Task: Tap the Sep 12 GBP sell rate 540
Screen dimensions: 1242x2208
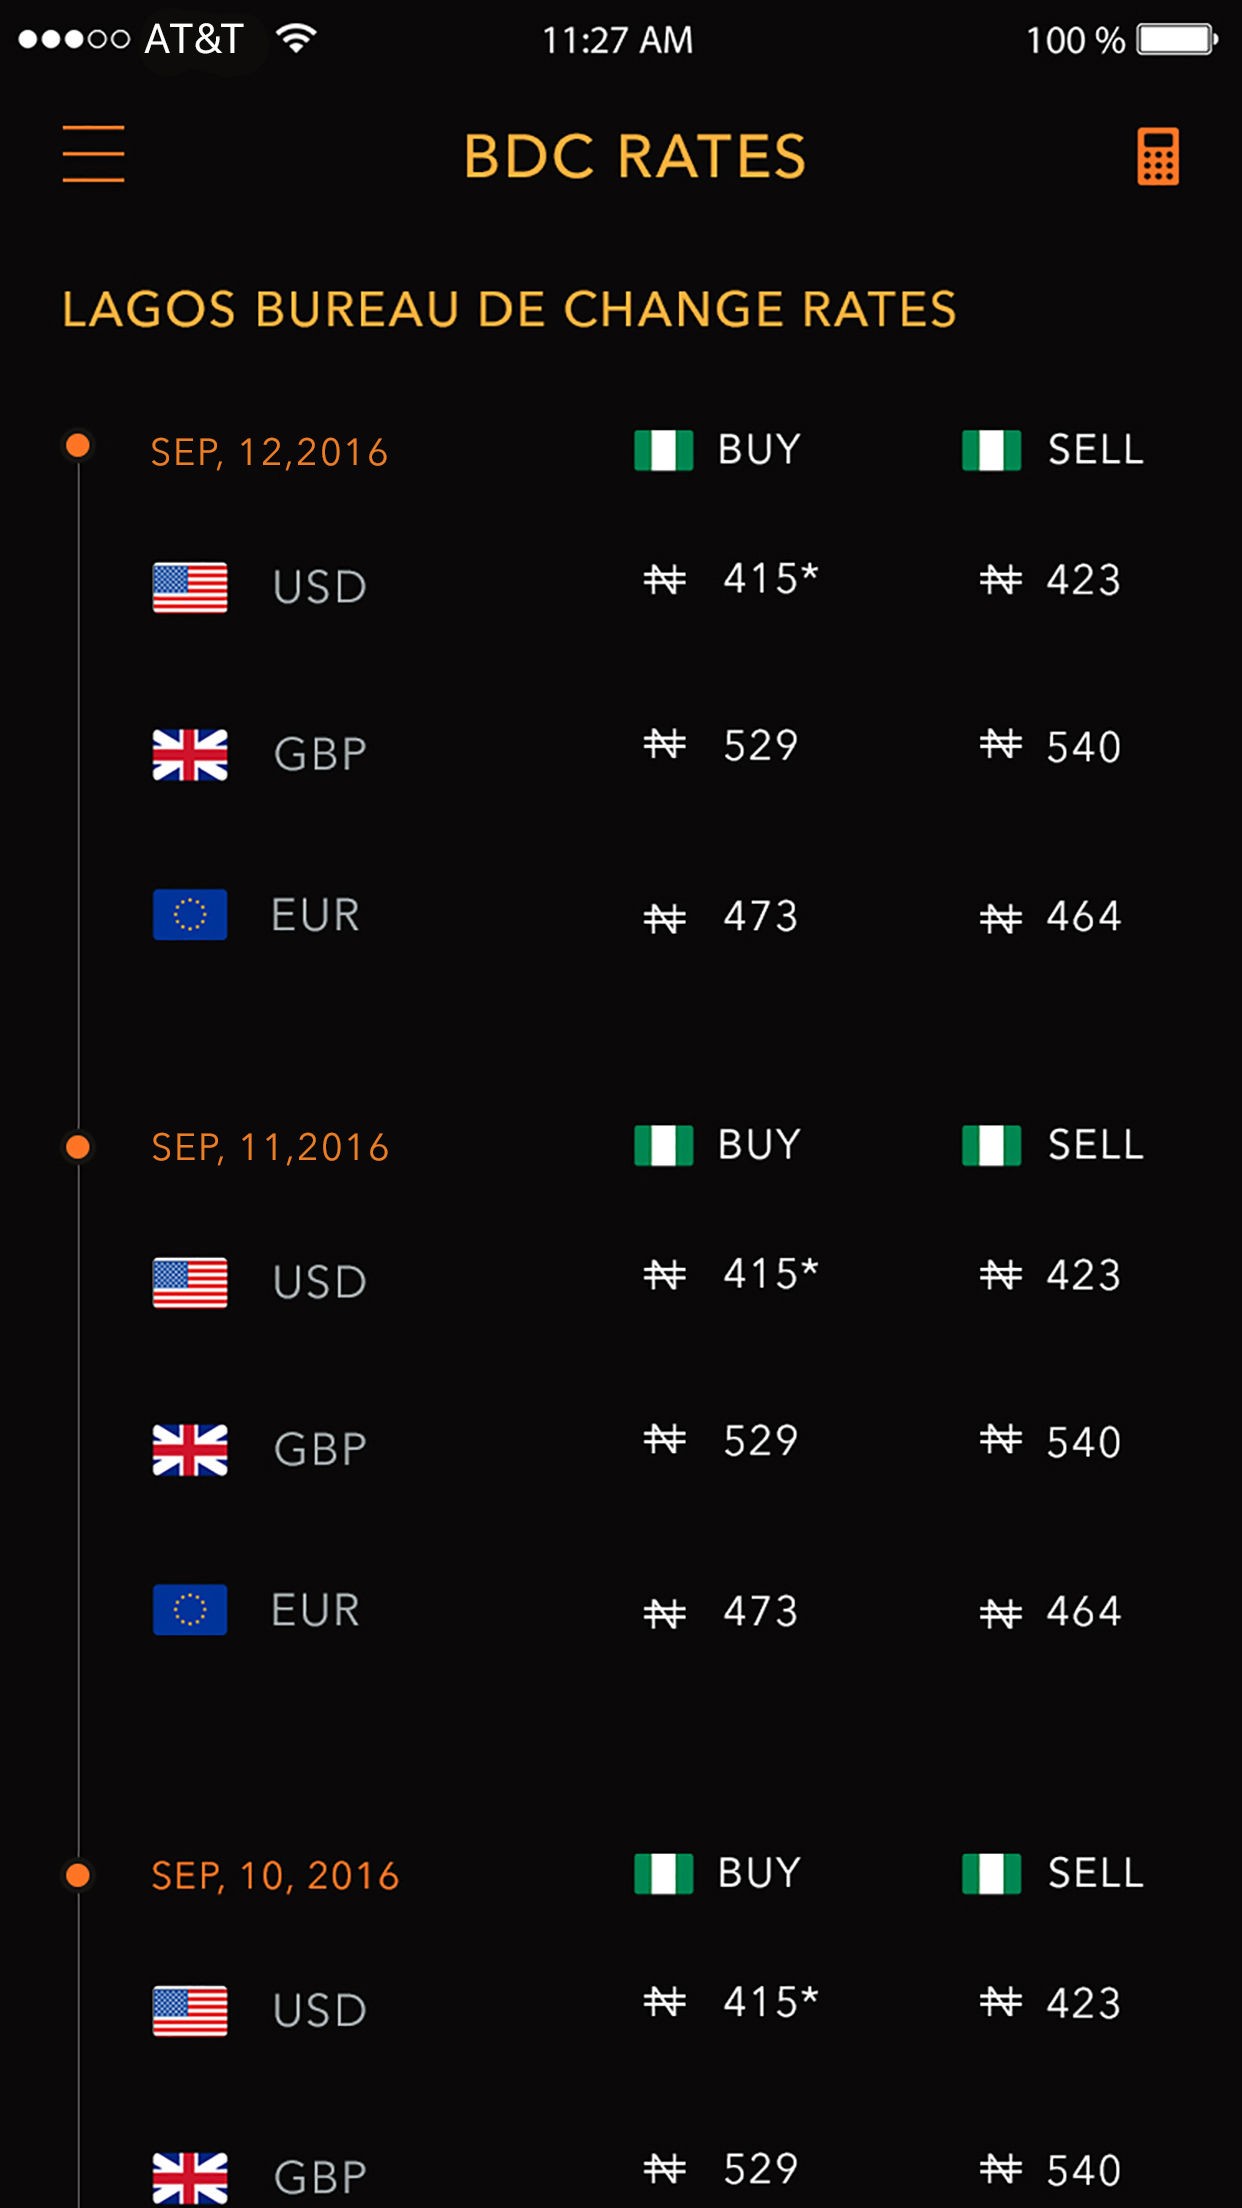Action: point(1083,747)
